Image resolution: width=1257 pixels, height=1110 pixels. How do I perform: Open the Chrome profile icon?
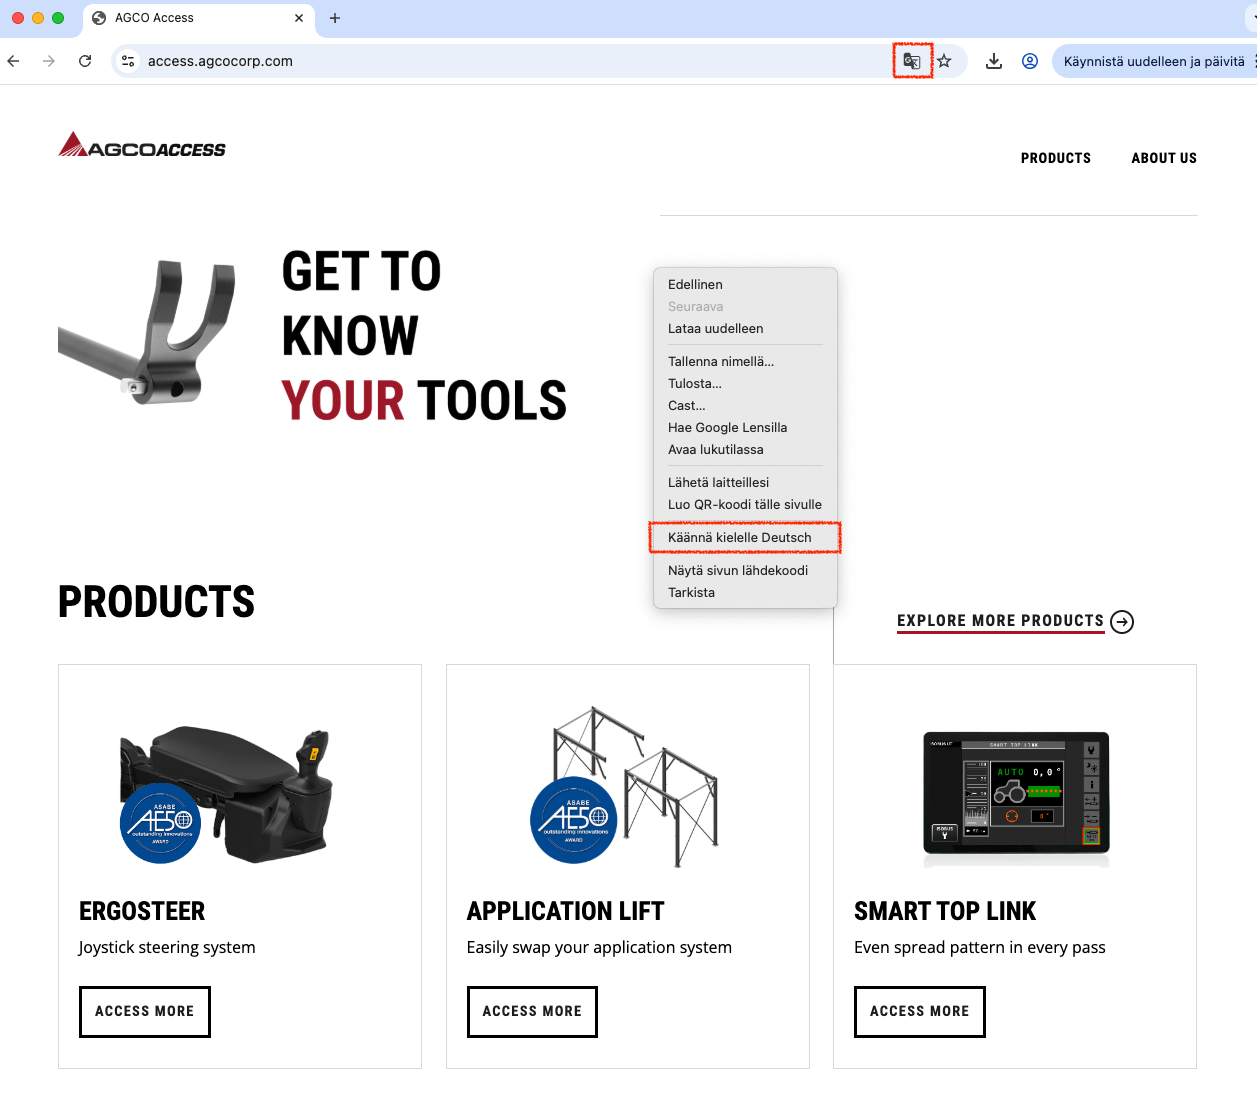pyautogui.click(x=1030, y=61)
